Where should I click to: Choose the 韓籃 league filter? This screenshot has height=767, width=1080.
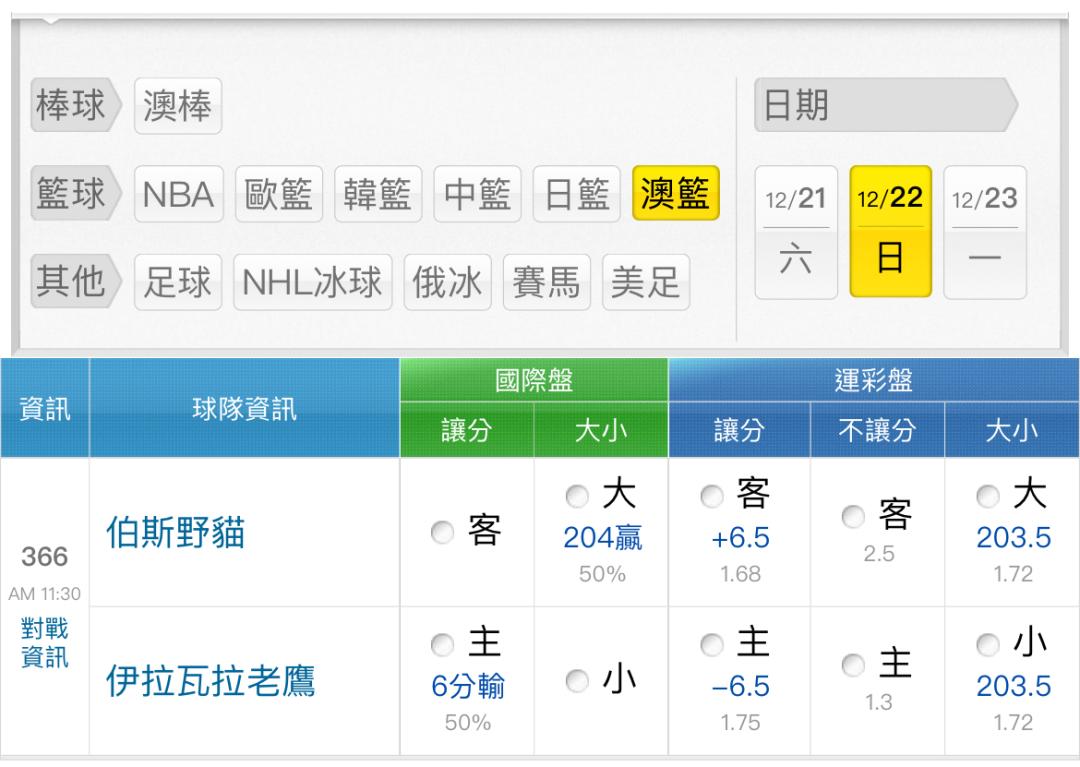378,194
